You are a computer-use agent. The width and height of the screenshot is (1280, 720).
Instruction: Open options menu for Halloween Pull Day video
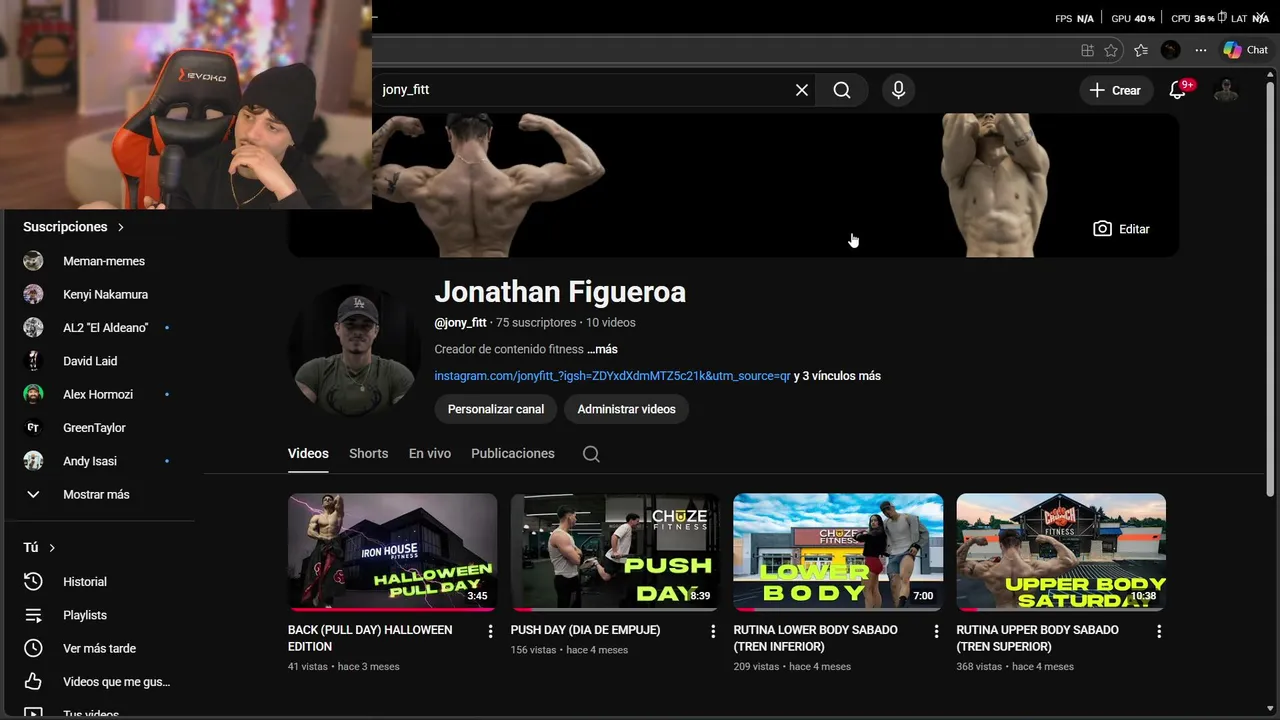click(x=490, y=631)
